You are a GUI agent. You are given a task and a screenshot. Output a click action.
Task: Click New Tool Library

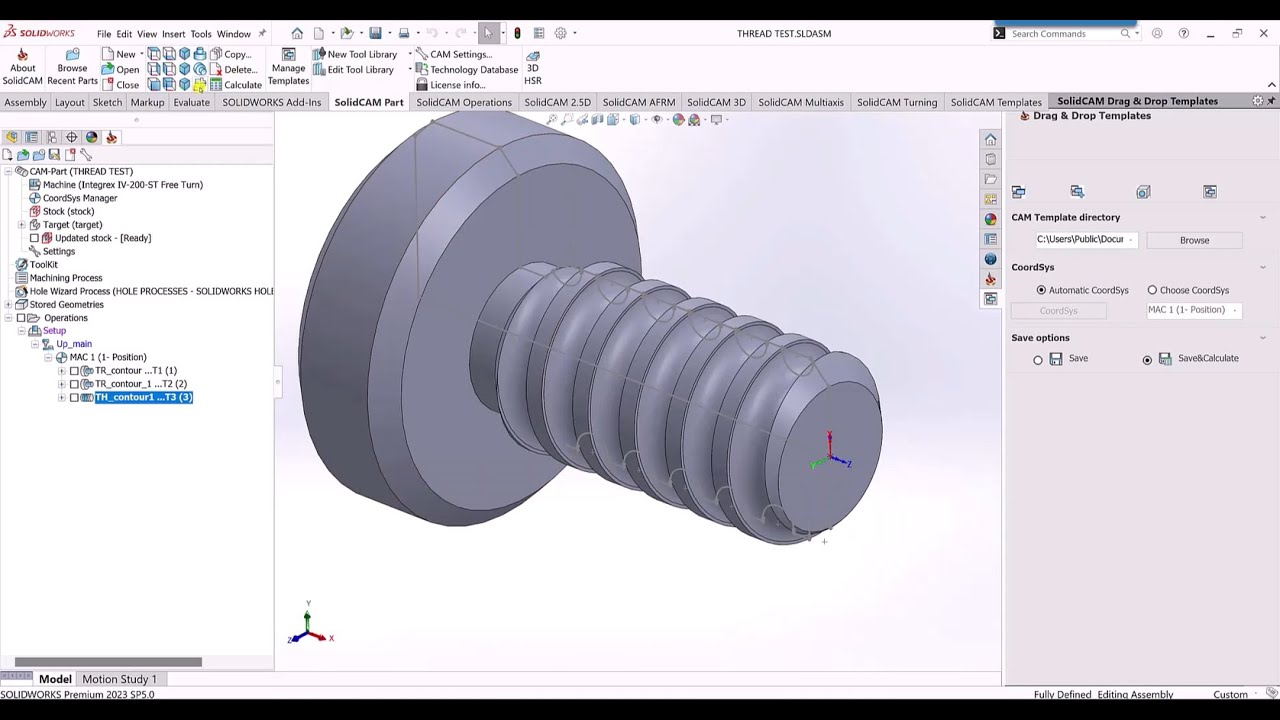pyautogui.click(x=355, y=54)
